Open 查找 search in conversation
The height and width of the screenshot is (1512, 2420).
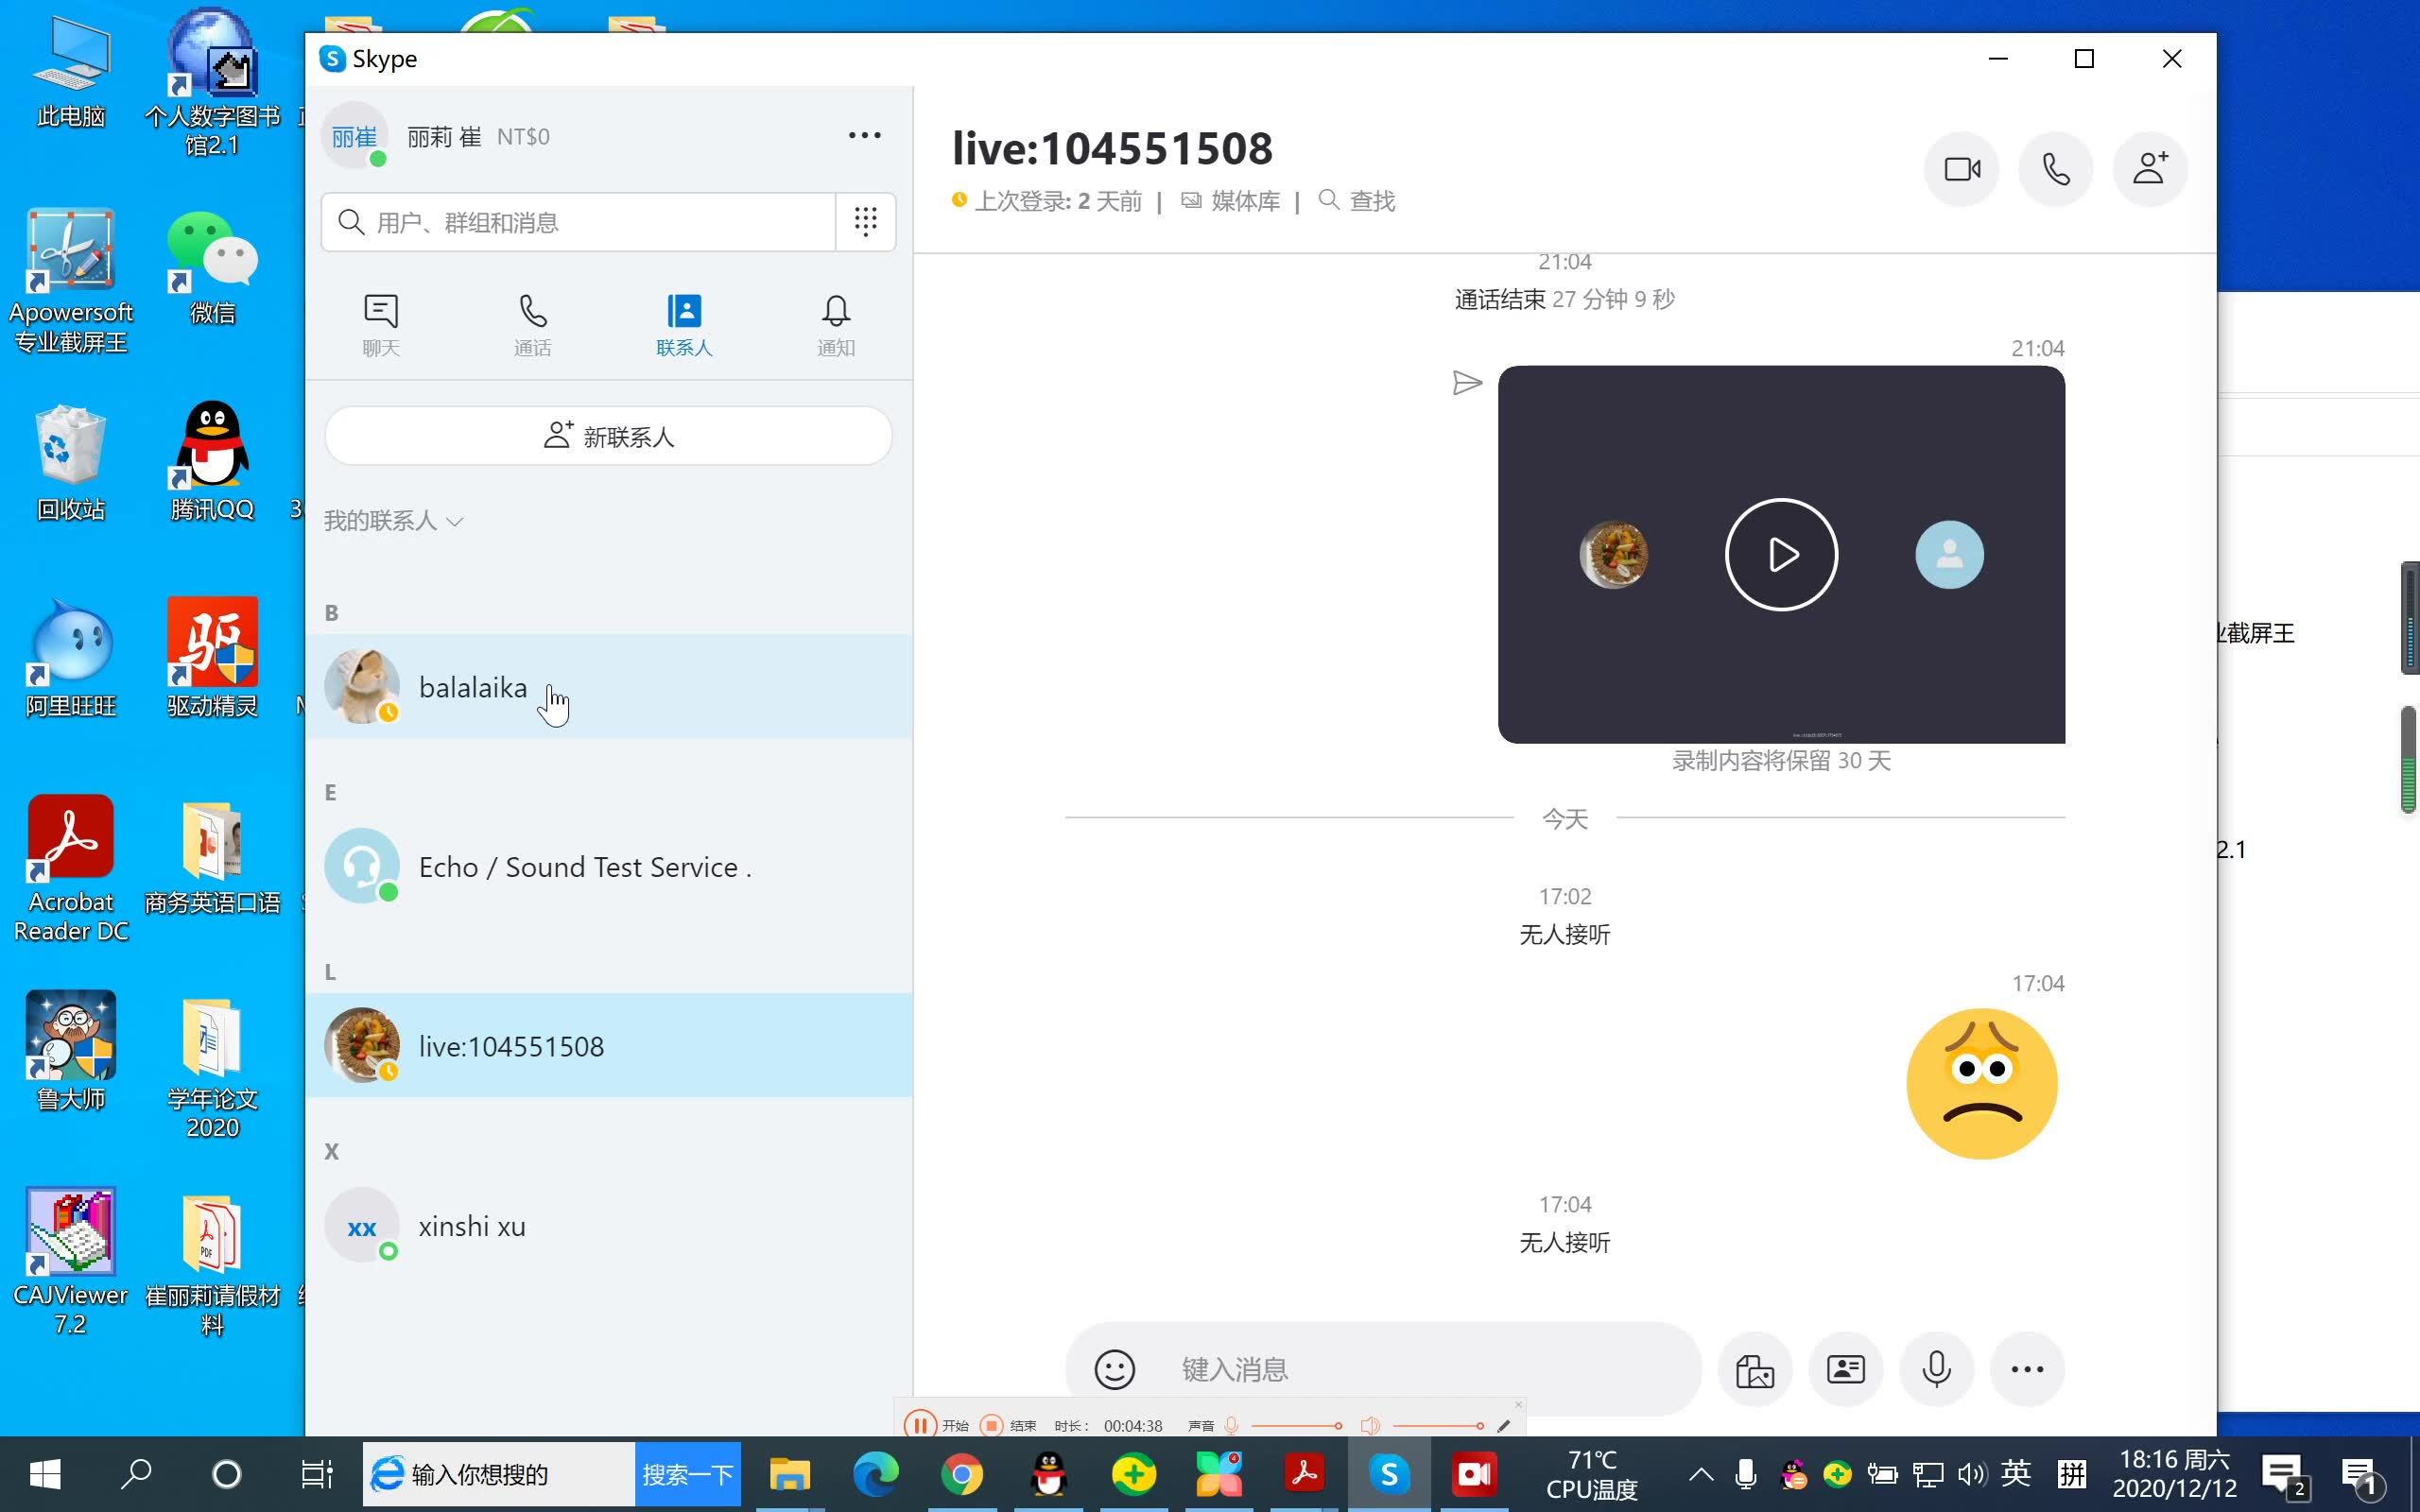pyautogui.click(x=1356, y=198)
